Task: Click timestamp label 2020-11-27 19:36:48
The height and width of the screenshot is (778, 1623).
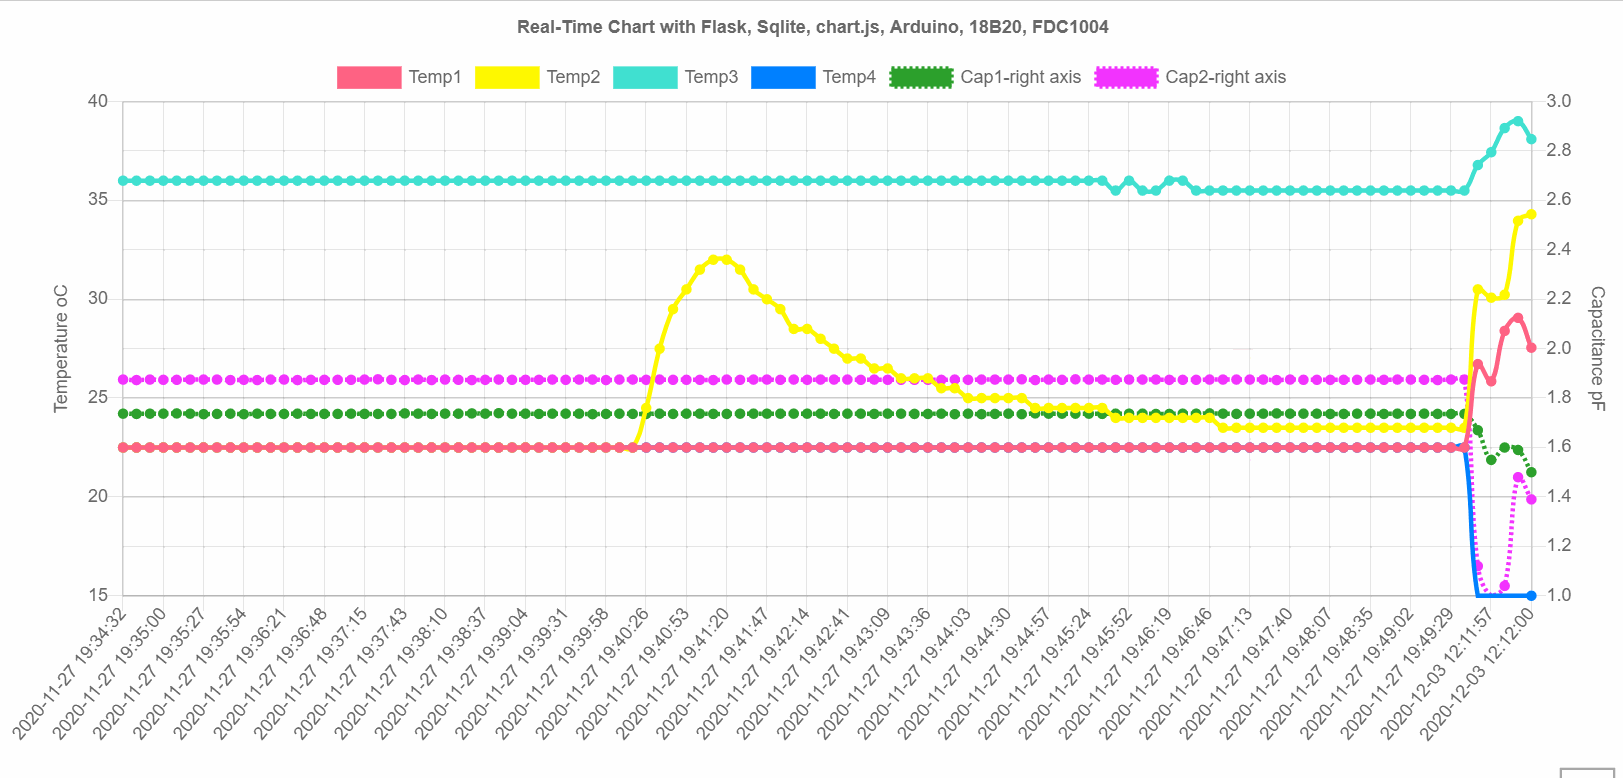Action: [x=271, y=673]
